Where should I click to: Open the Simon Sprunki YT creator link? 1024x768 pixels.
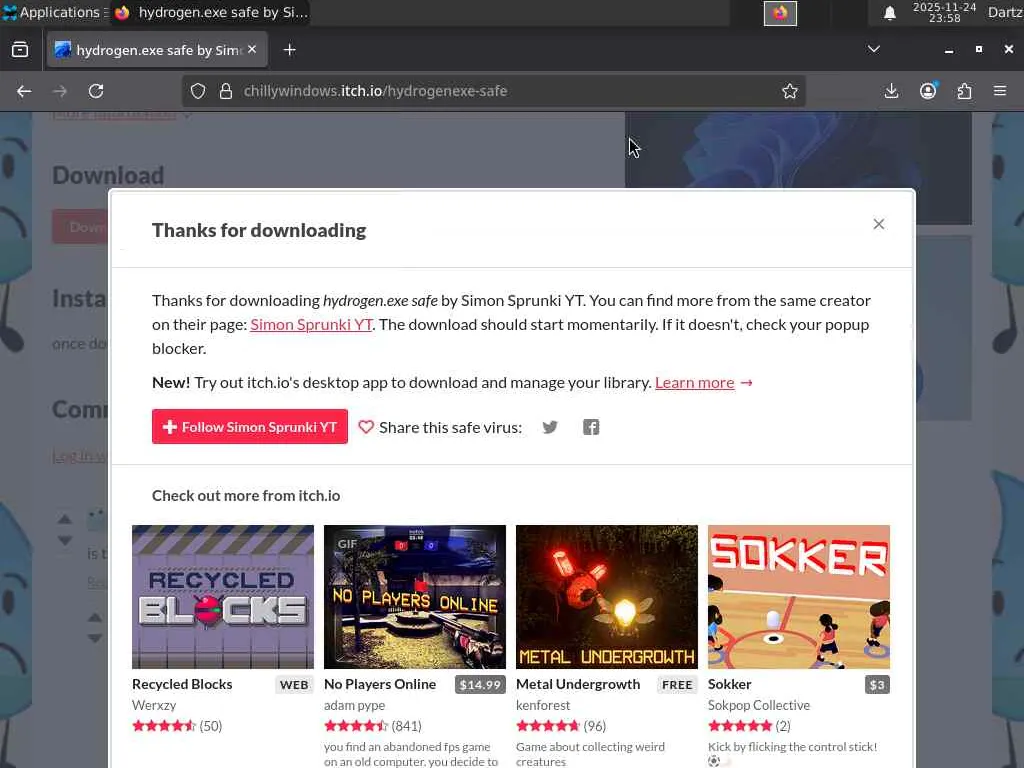pyautogui.click(x=311, y=325)
